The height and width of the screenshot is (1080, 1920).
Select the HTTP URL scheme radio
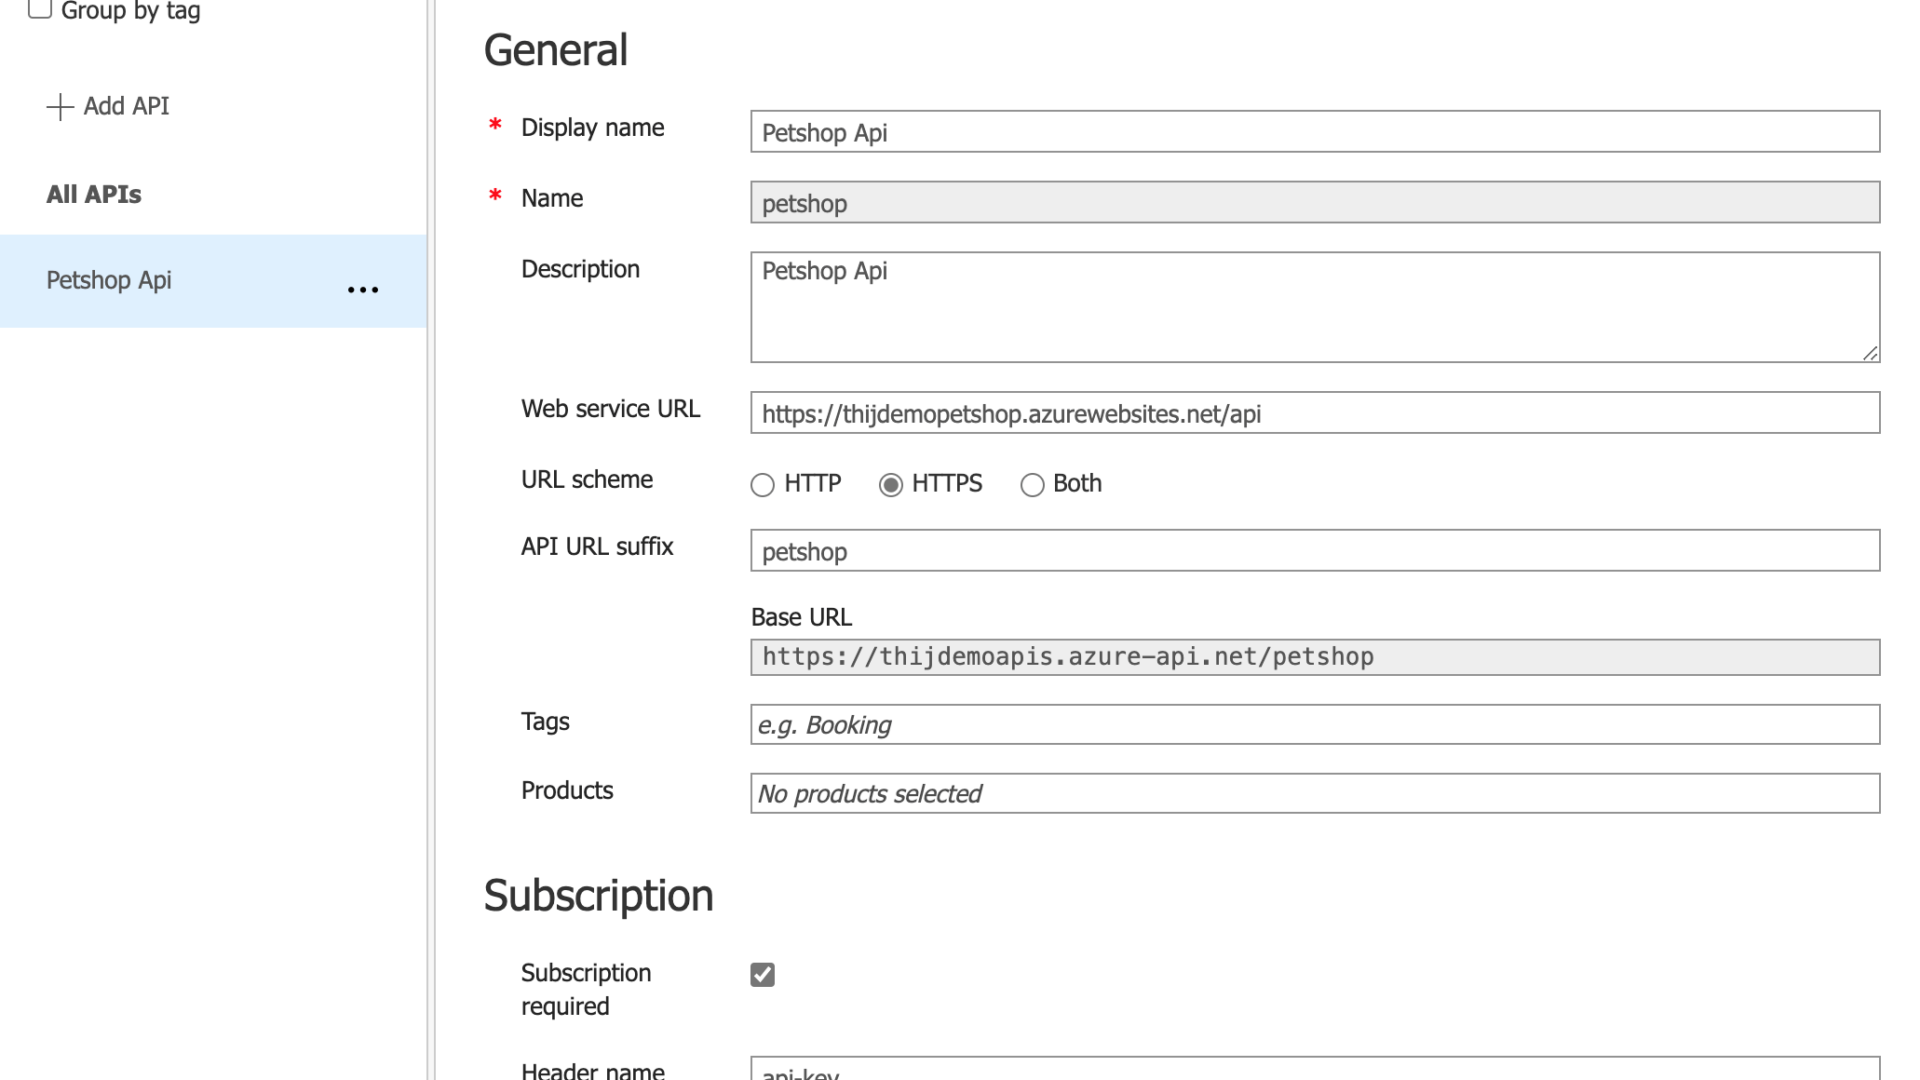[762, 485]
